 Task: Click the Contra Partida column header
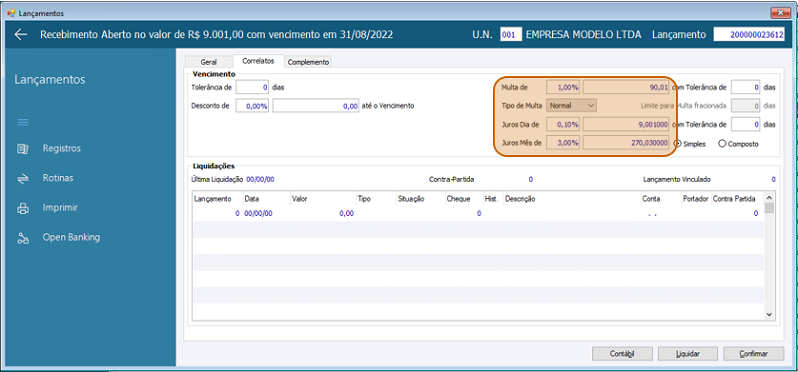click(x=734, y=199)
